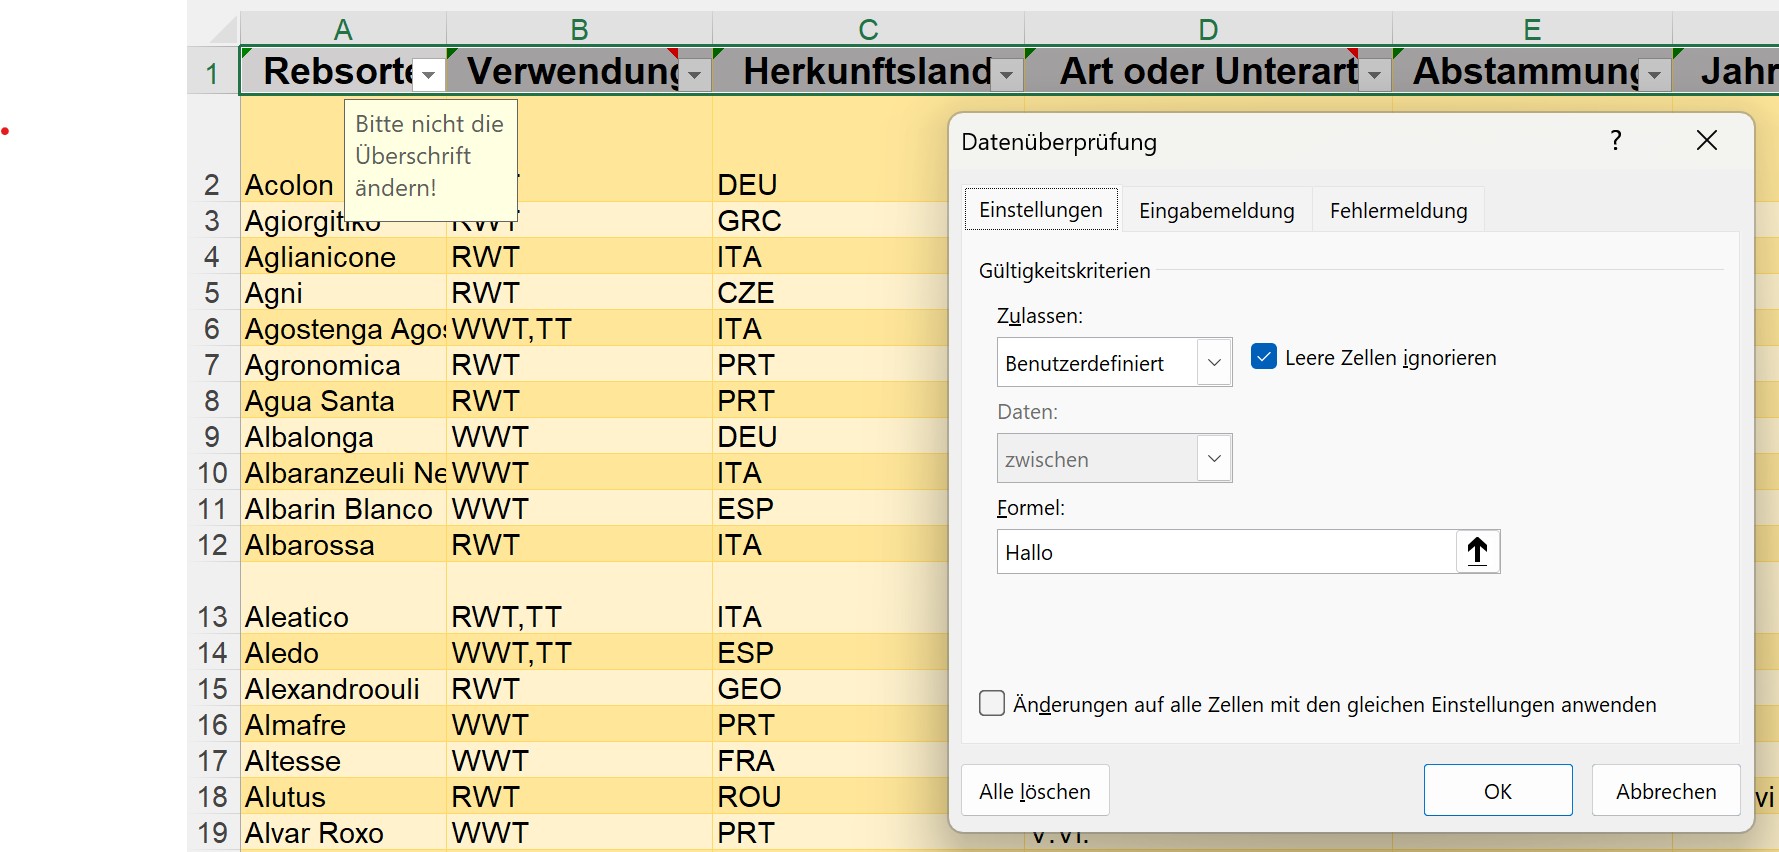
Task: Expand the Daten zwischen dropdown
Action: click(1214, 458)
